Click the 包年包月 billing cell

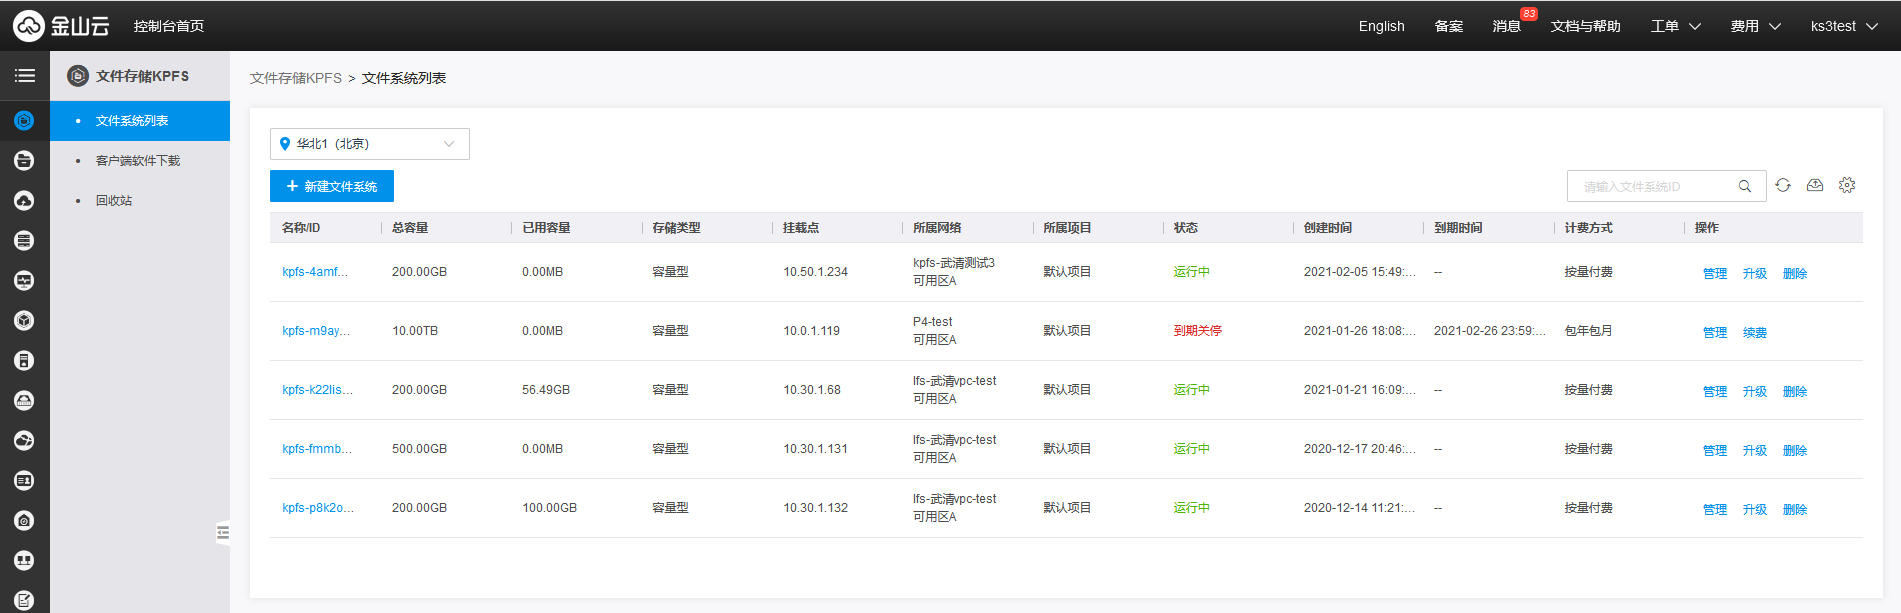tap(1589, 331)
